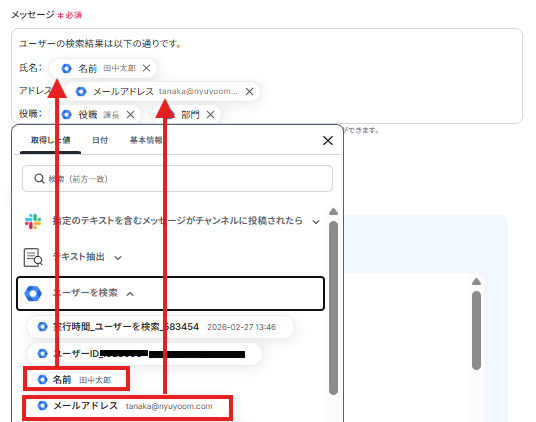This screenshot has width=536, height=422.
Task: Click the 氏名: label in the message
Action: [x=30, y=68]
